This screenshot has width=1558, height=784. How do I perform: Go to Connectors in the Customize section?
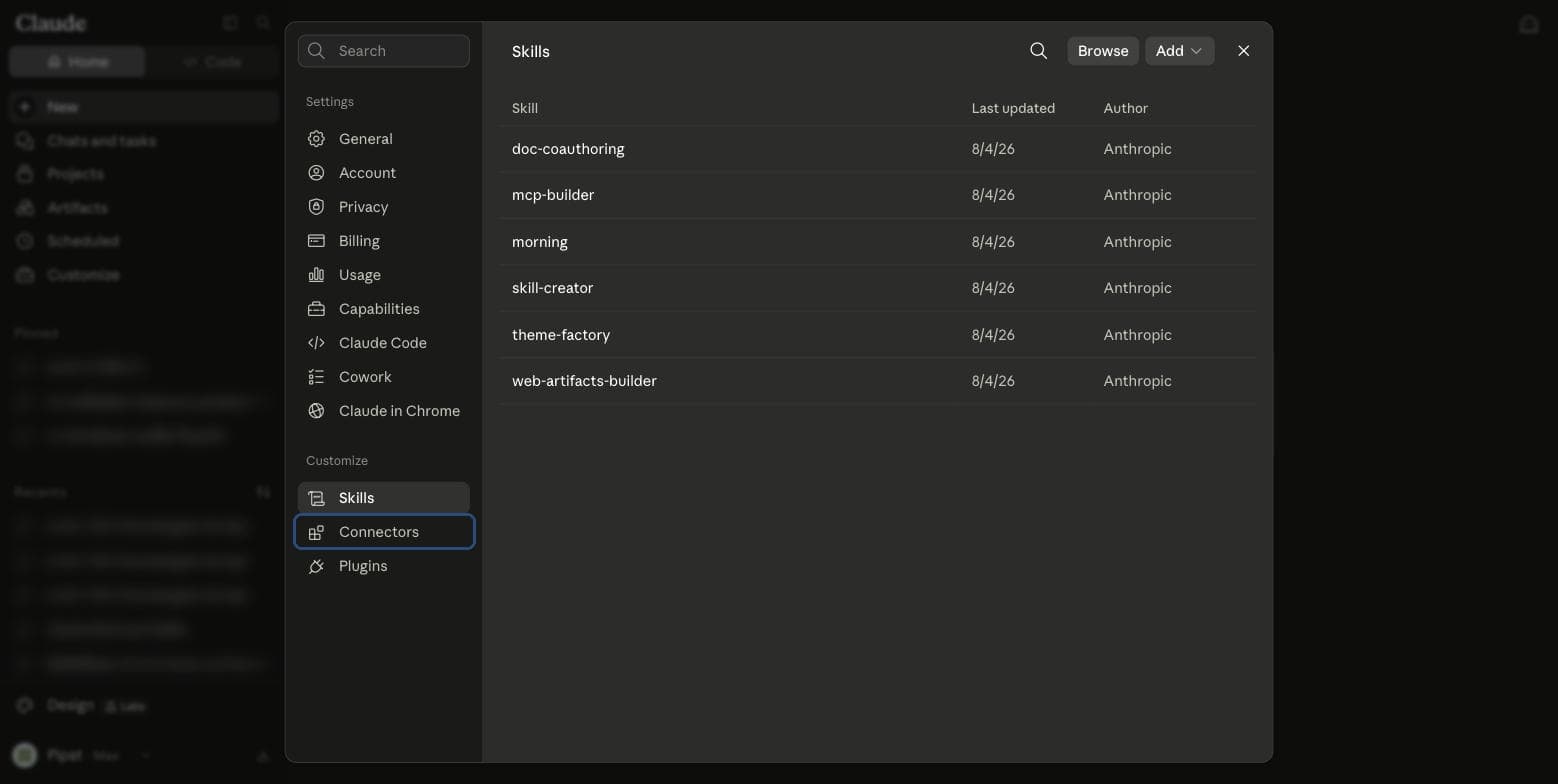click(384, 532)
